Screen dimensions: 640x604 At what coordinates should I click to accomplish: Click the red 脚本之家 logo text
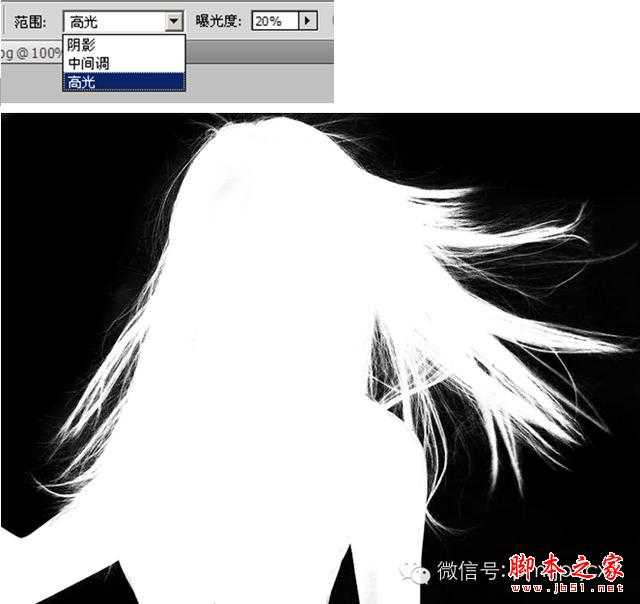(x=567, y=567)
